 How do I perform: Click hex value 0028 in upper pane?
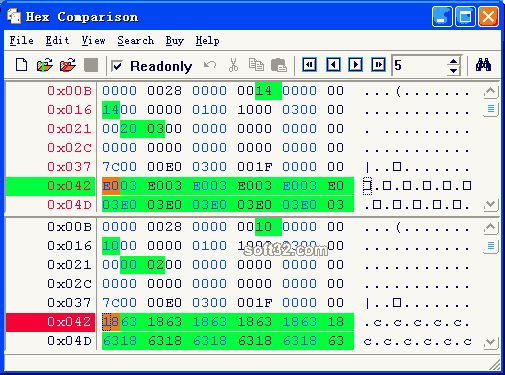coord(165,91)
